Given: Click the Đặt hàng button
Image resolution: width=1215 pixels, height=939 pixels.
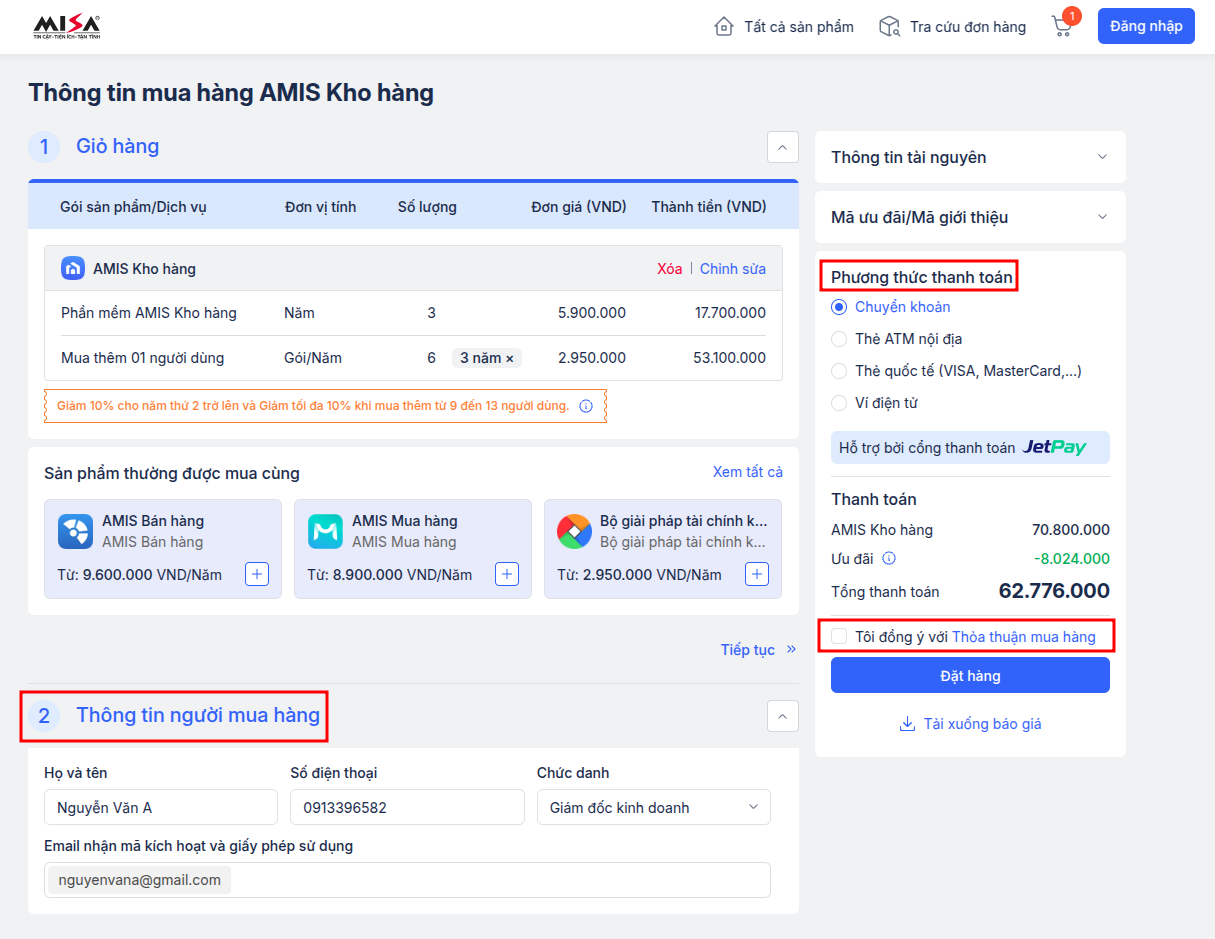Looking at the screenshot, I should pos(970,675).
